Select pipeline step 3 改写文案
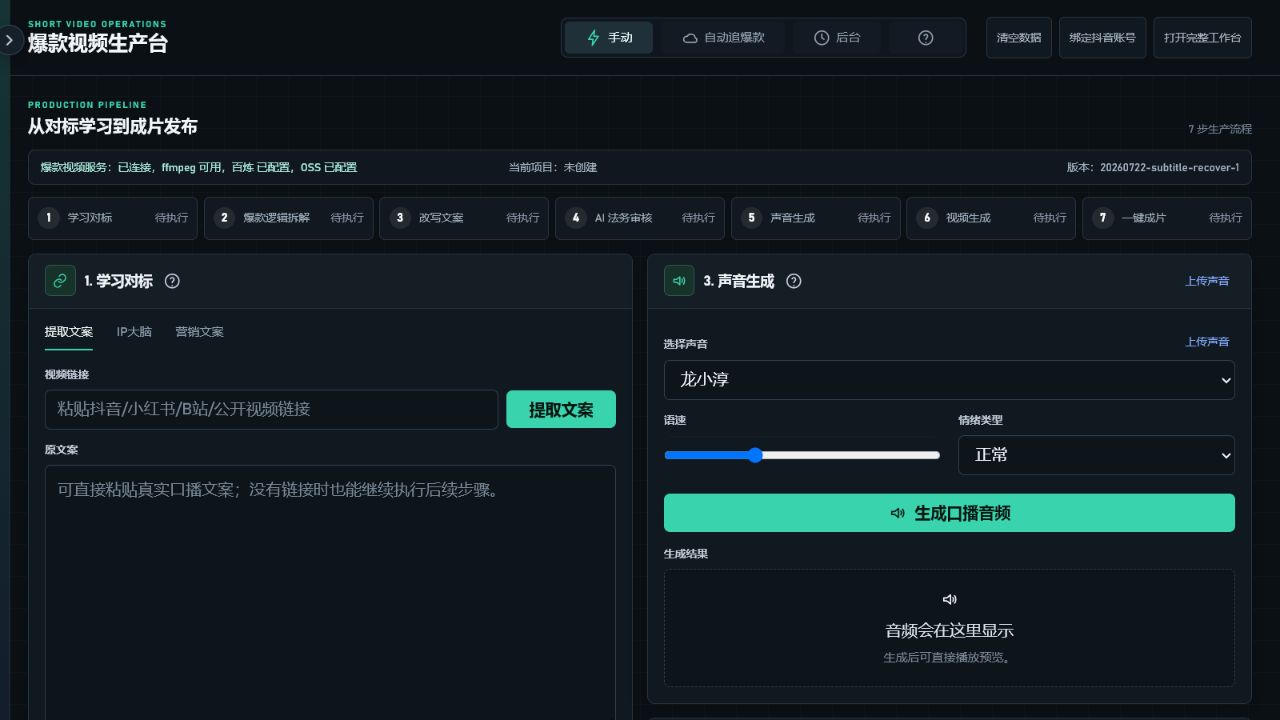Viewport: 1280px width, 720px height. tap(464, 218)
